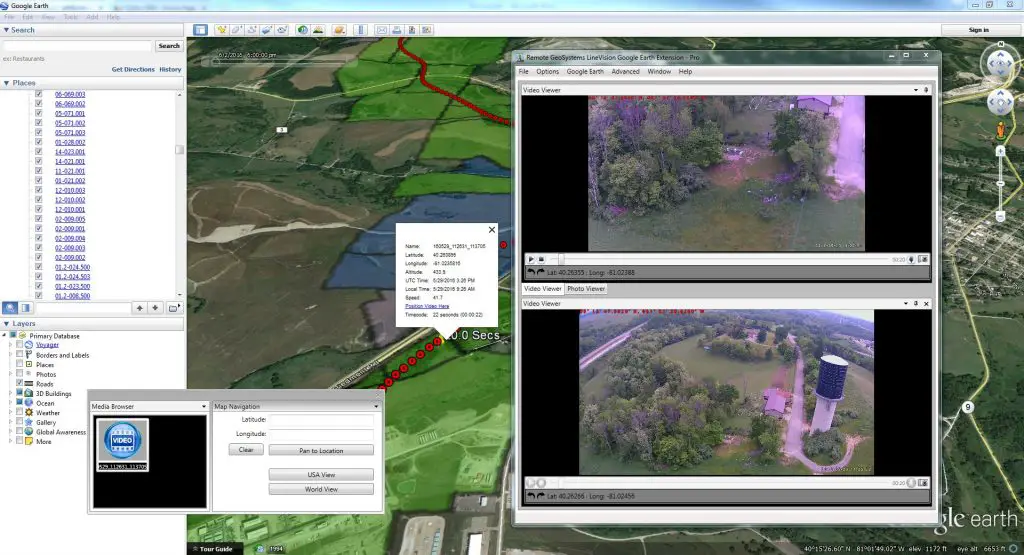Click the Pan to Location button

(x=321, y=451)
